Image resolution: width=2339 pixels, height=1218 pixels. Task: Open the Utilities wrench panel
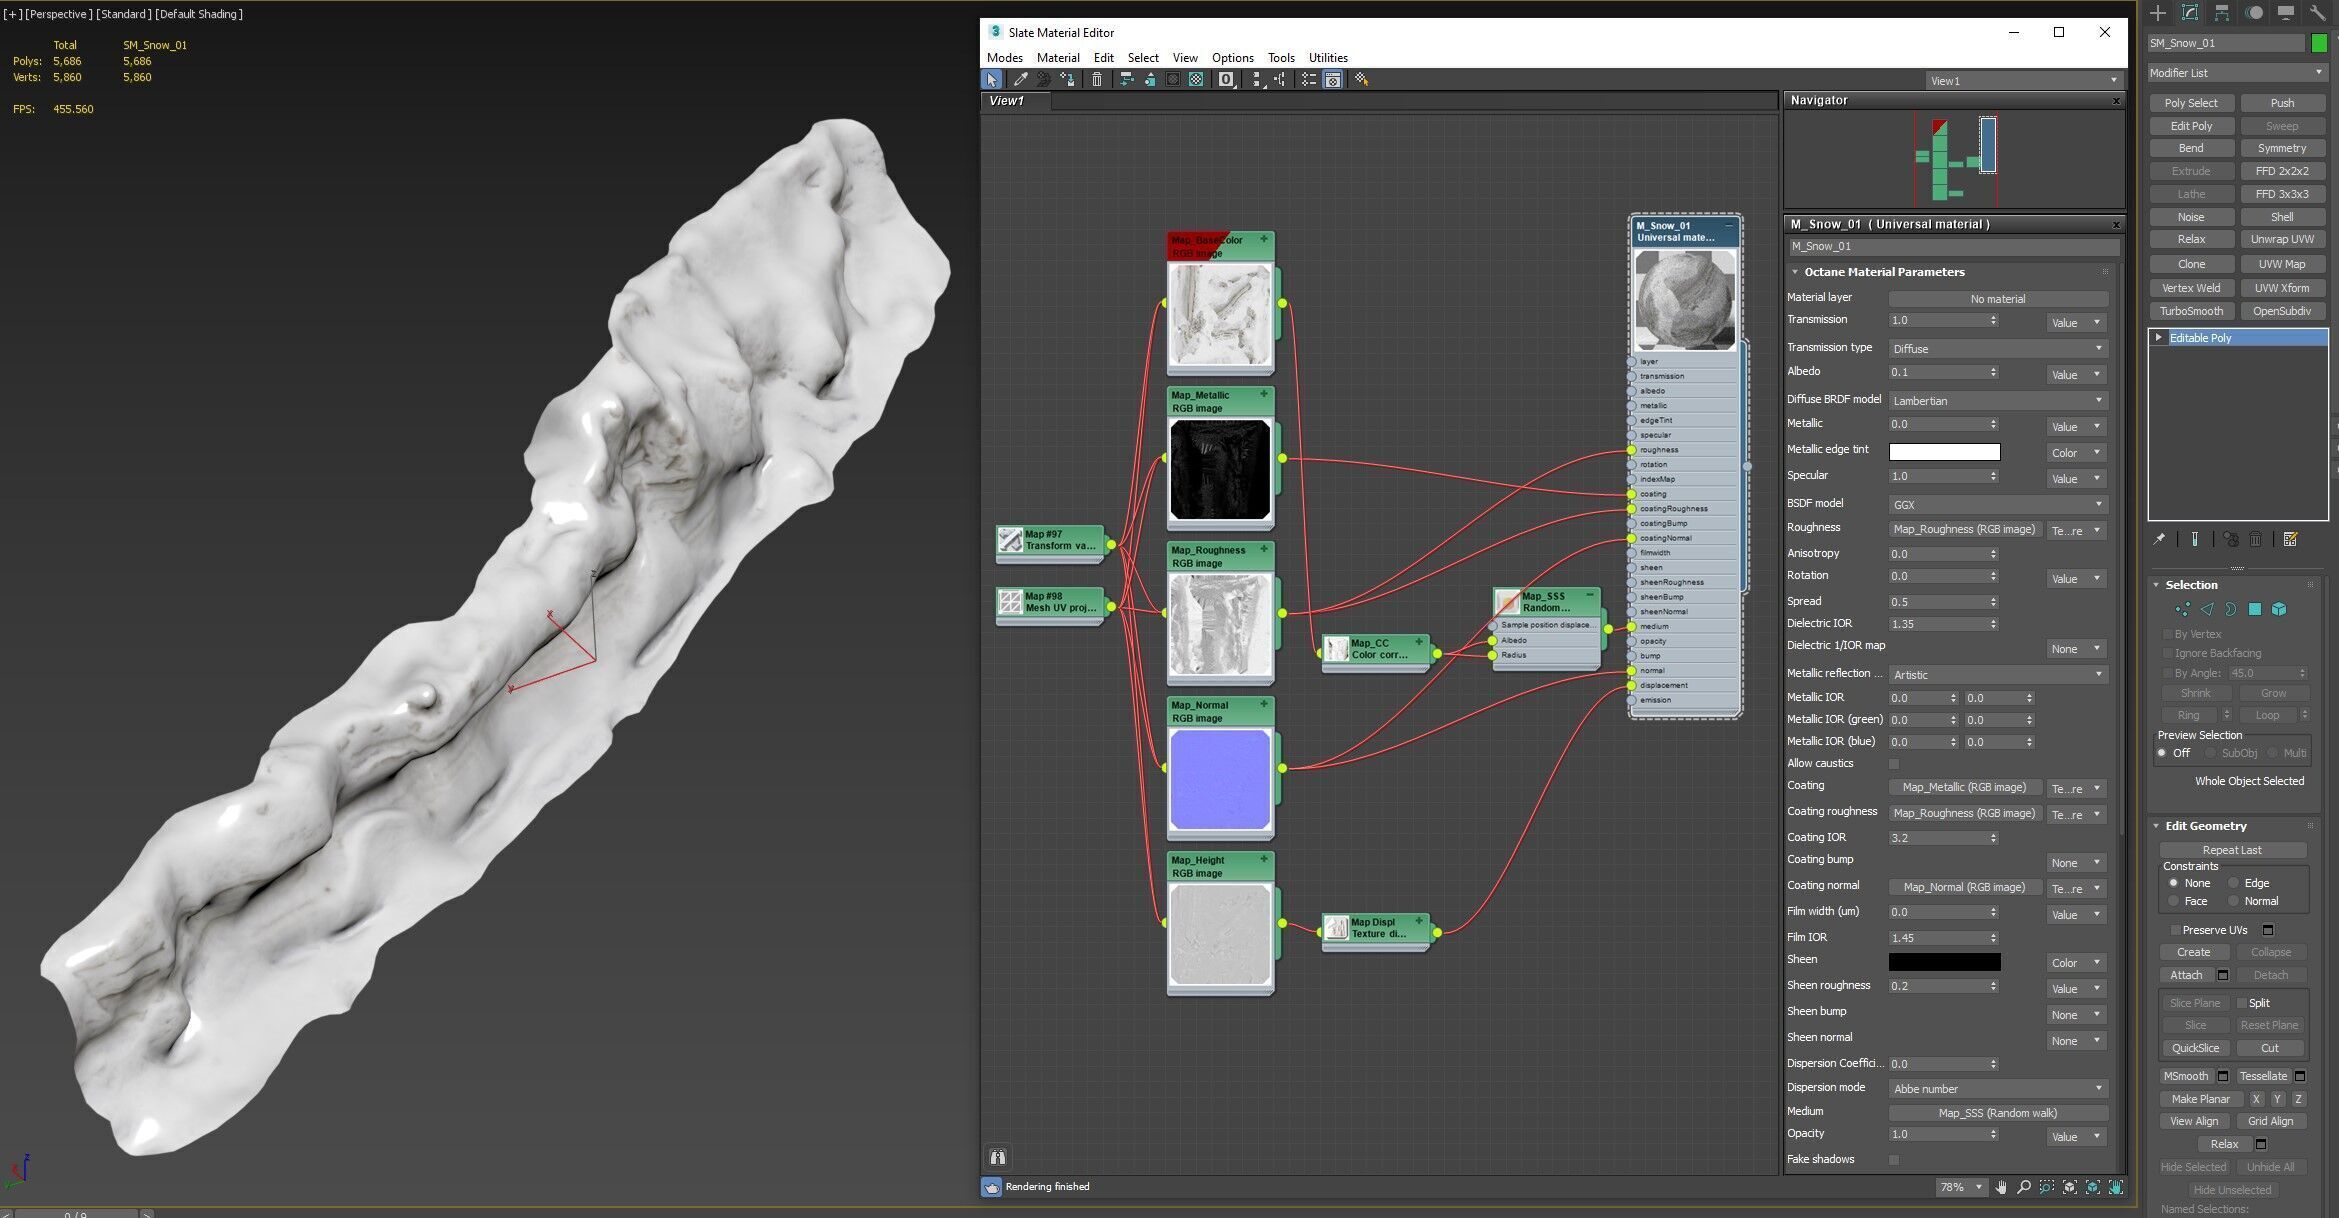tap(2317, 13)
